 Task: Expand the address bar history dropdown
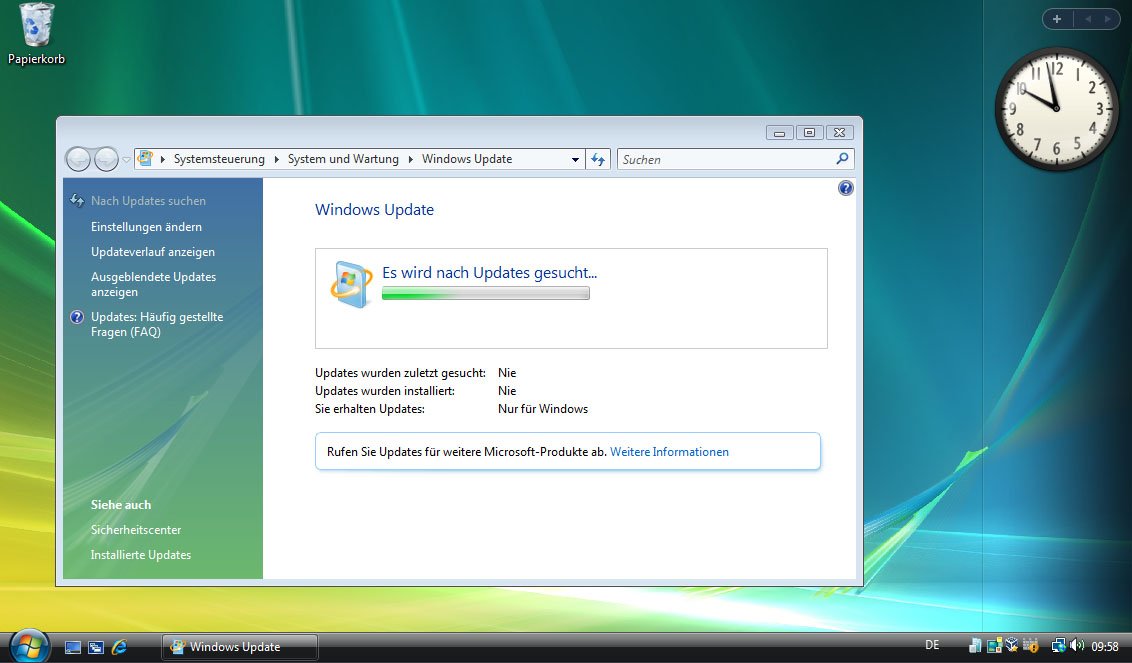(x=575, y=159)
